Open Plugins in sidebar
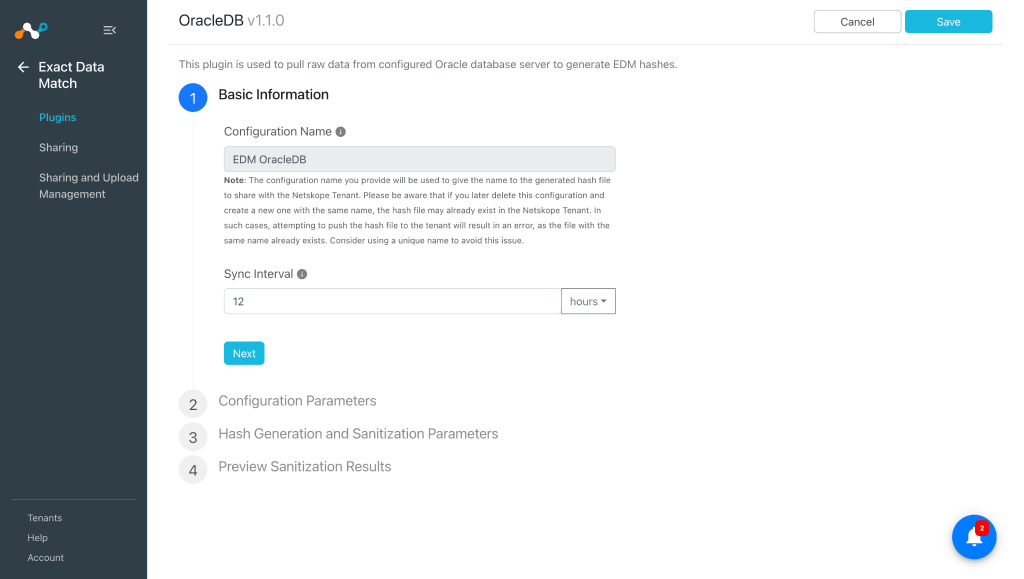Viewport: 1024px width, 579px height. [57, 117]
